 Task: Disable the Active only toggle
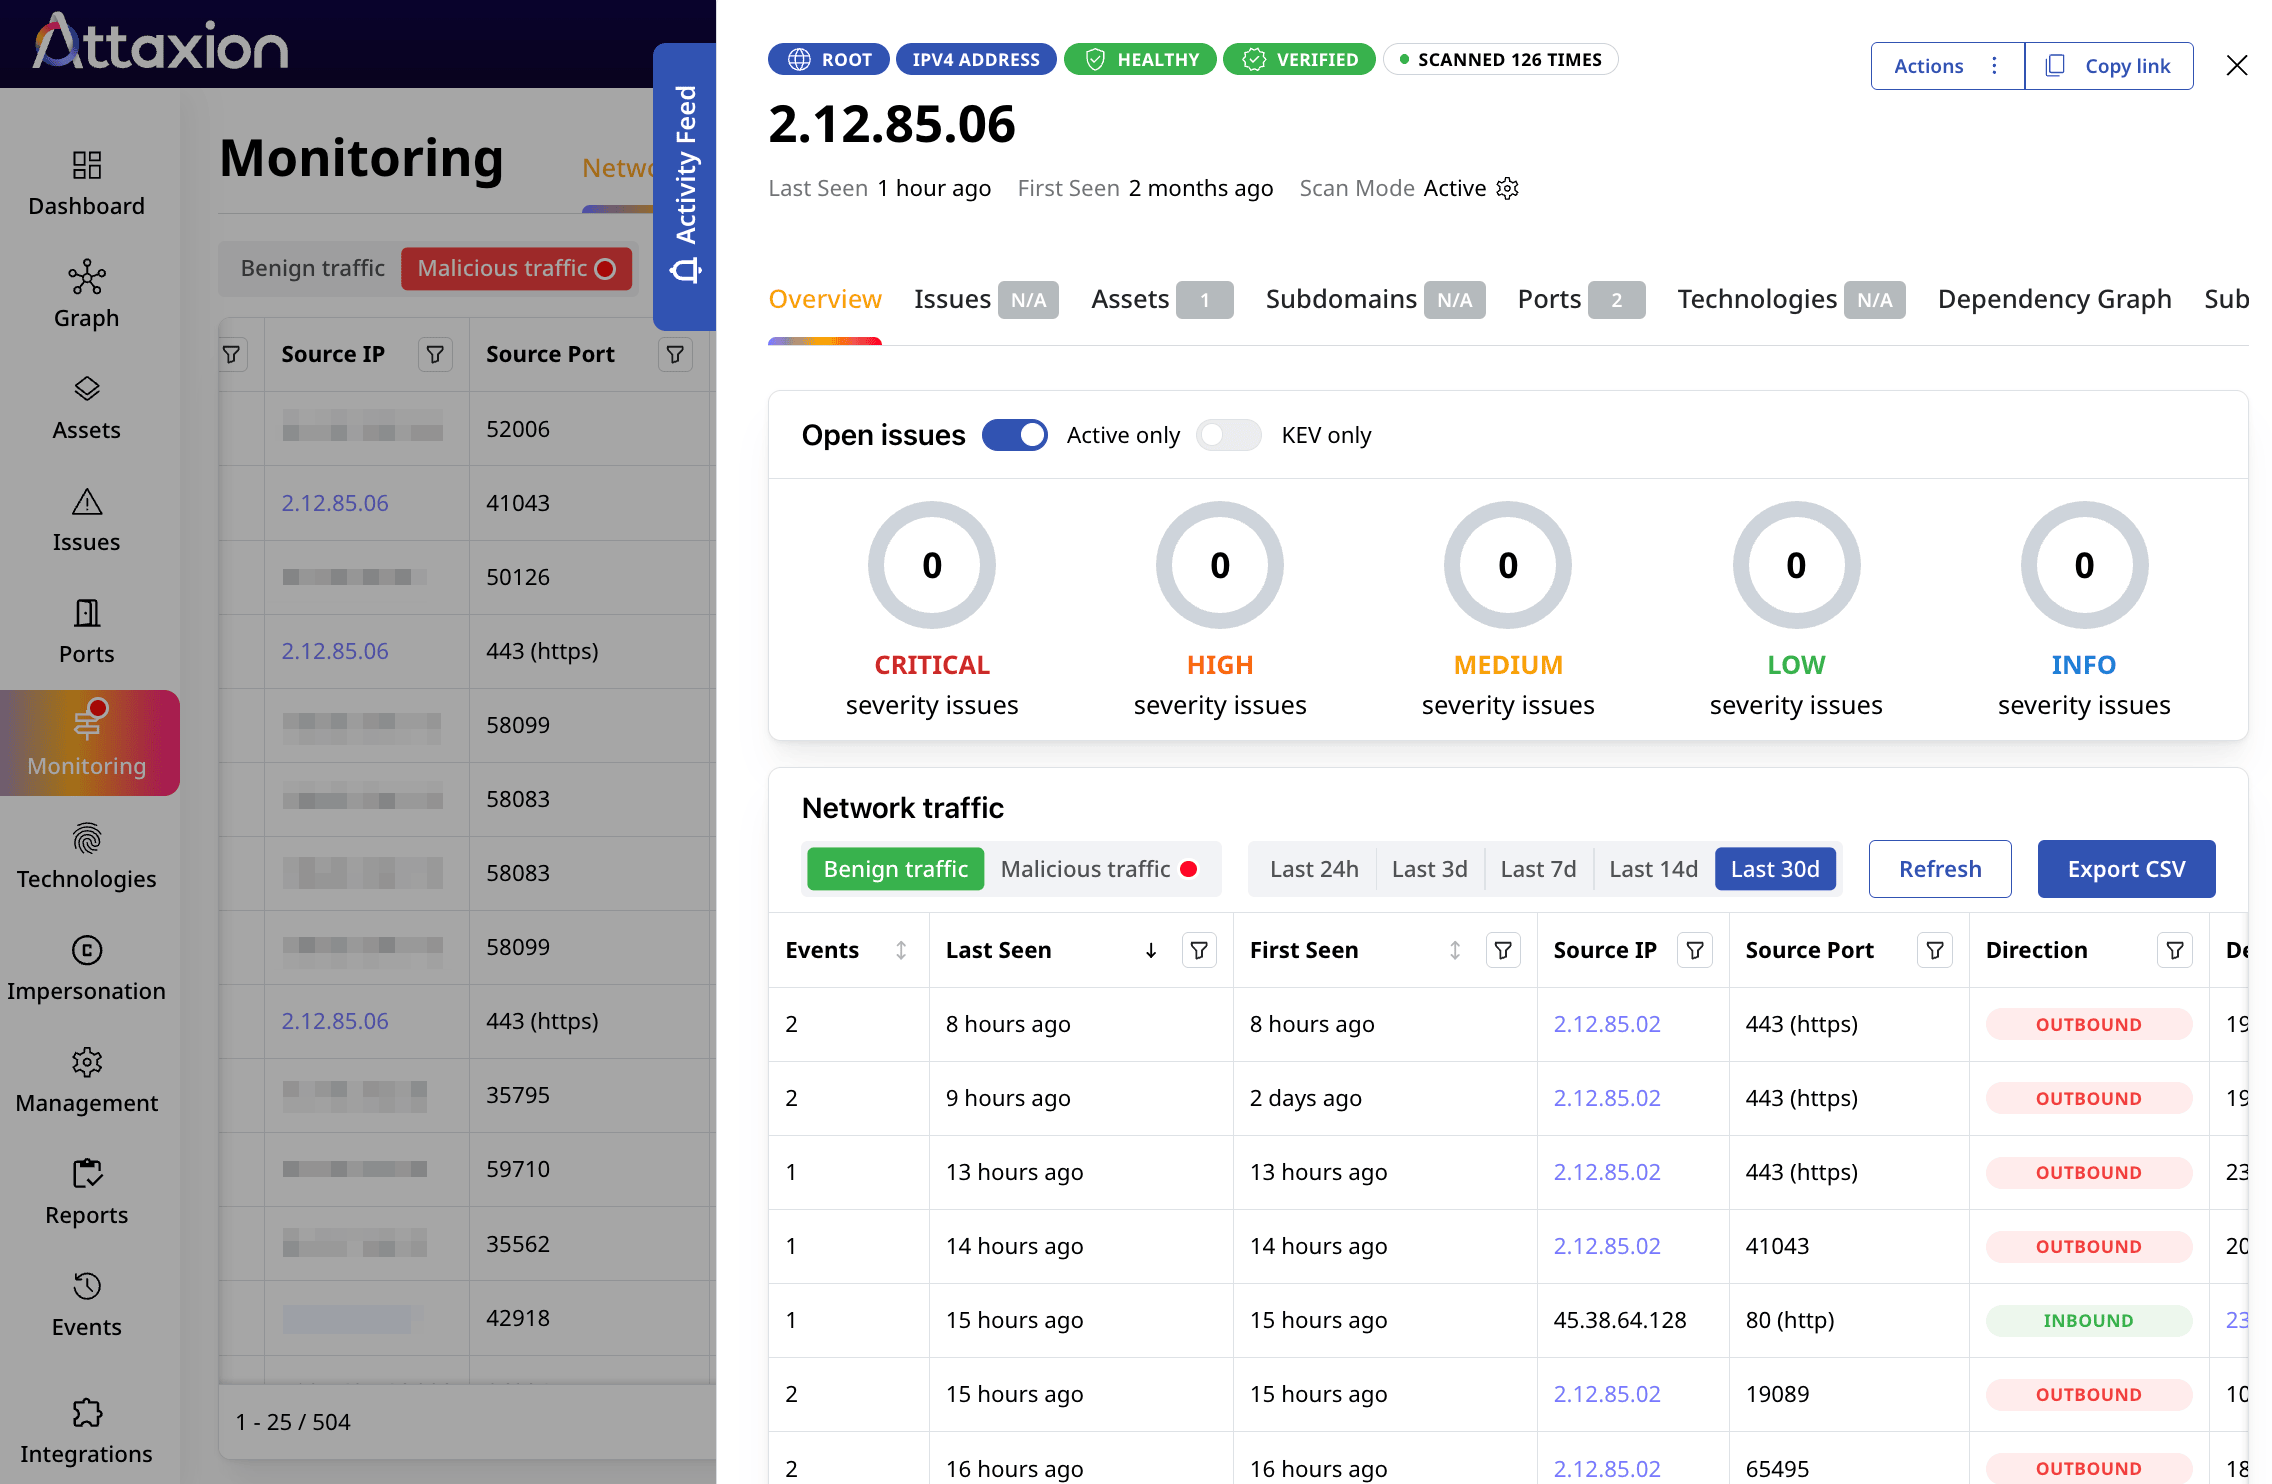click(x=1015, y=435)
